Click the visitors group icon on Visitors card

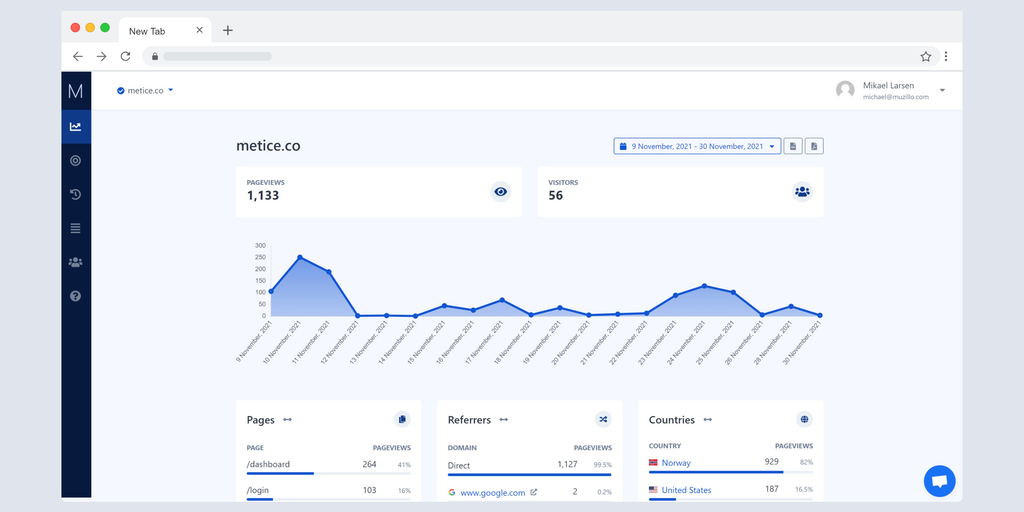pyautogui.click(x=802, y=192)
